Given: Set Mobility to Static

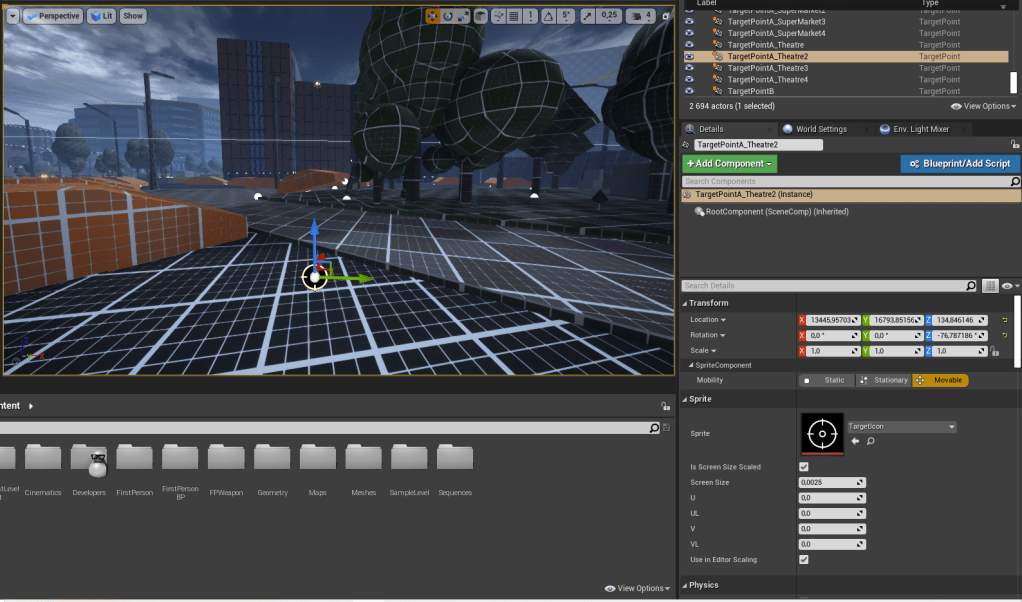Looking at the screenshot, I should pyautogui.click(x=826, y=380).
